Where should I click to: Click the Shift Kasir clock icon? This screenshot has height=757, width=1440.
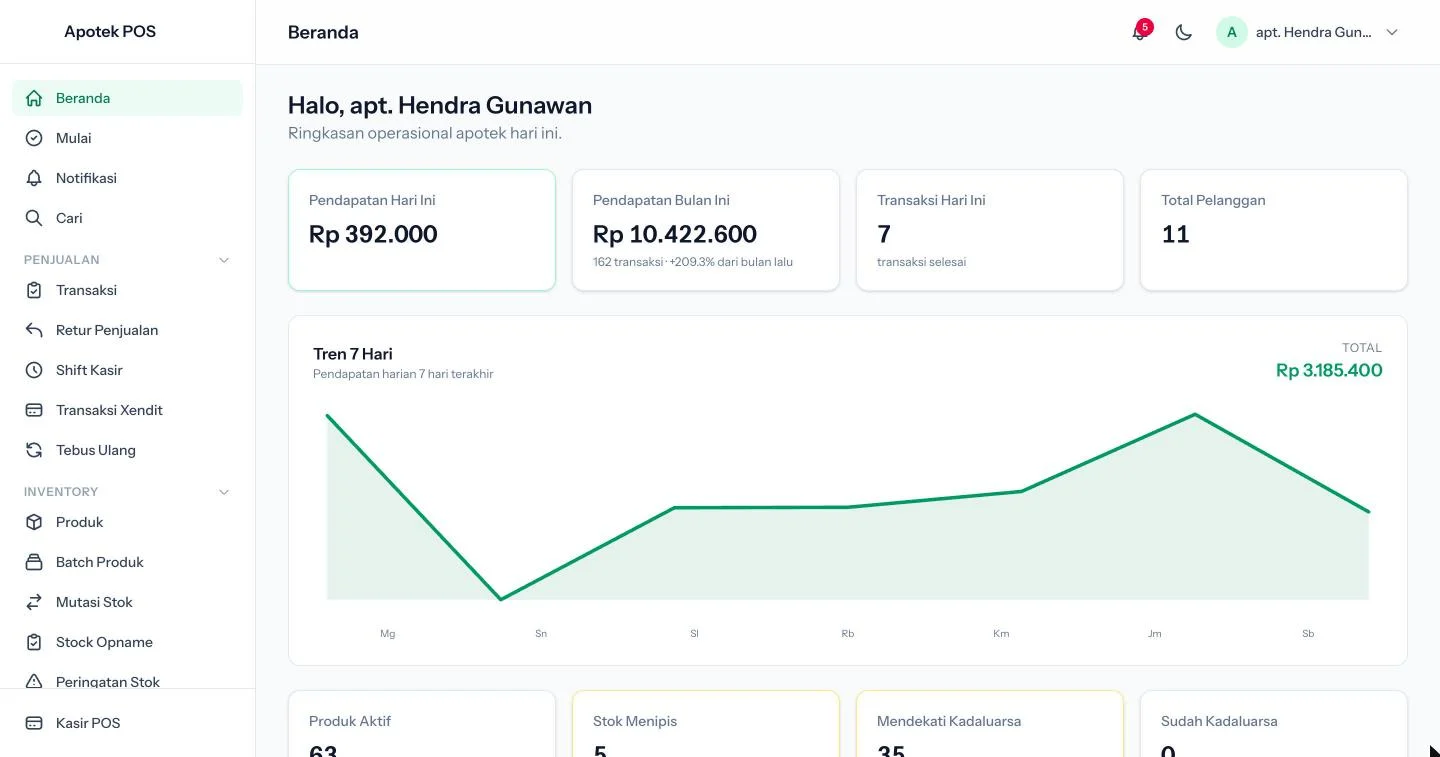coord(34,370)
